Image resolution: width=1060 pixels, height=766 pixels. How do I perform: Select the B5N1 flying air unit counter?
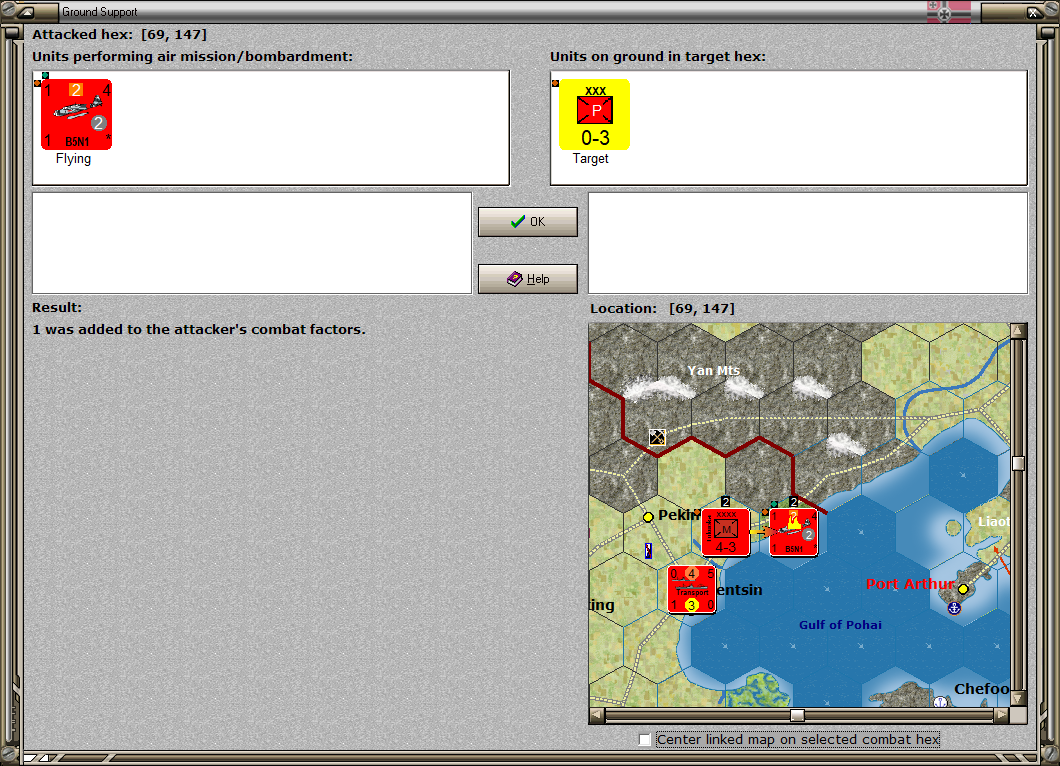[76, 114]
